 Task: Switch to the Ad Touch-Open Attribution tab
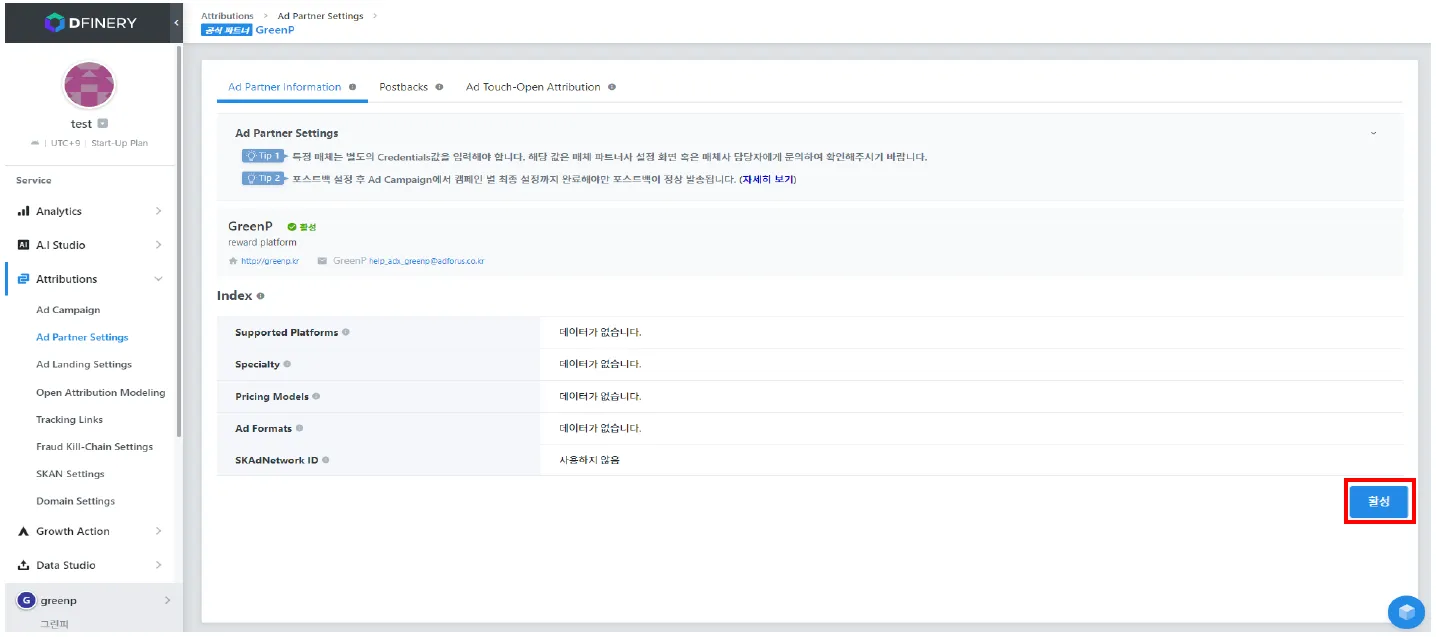(x=533, y=87)
